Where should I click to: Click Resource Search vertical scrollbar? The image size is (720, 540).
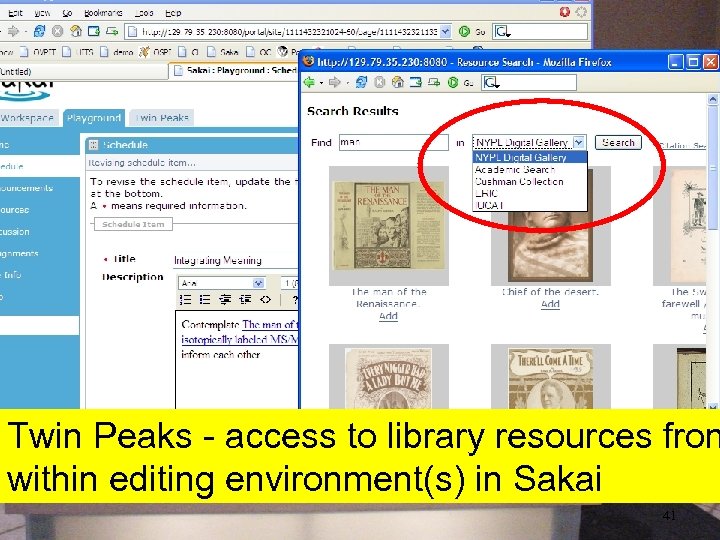[x=713, y=251]
